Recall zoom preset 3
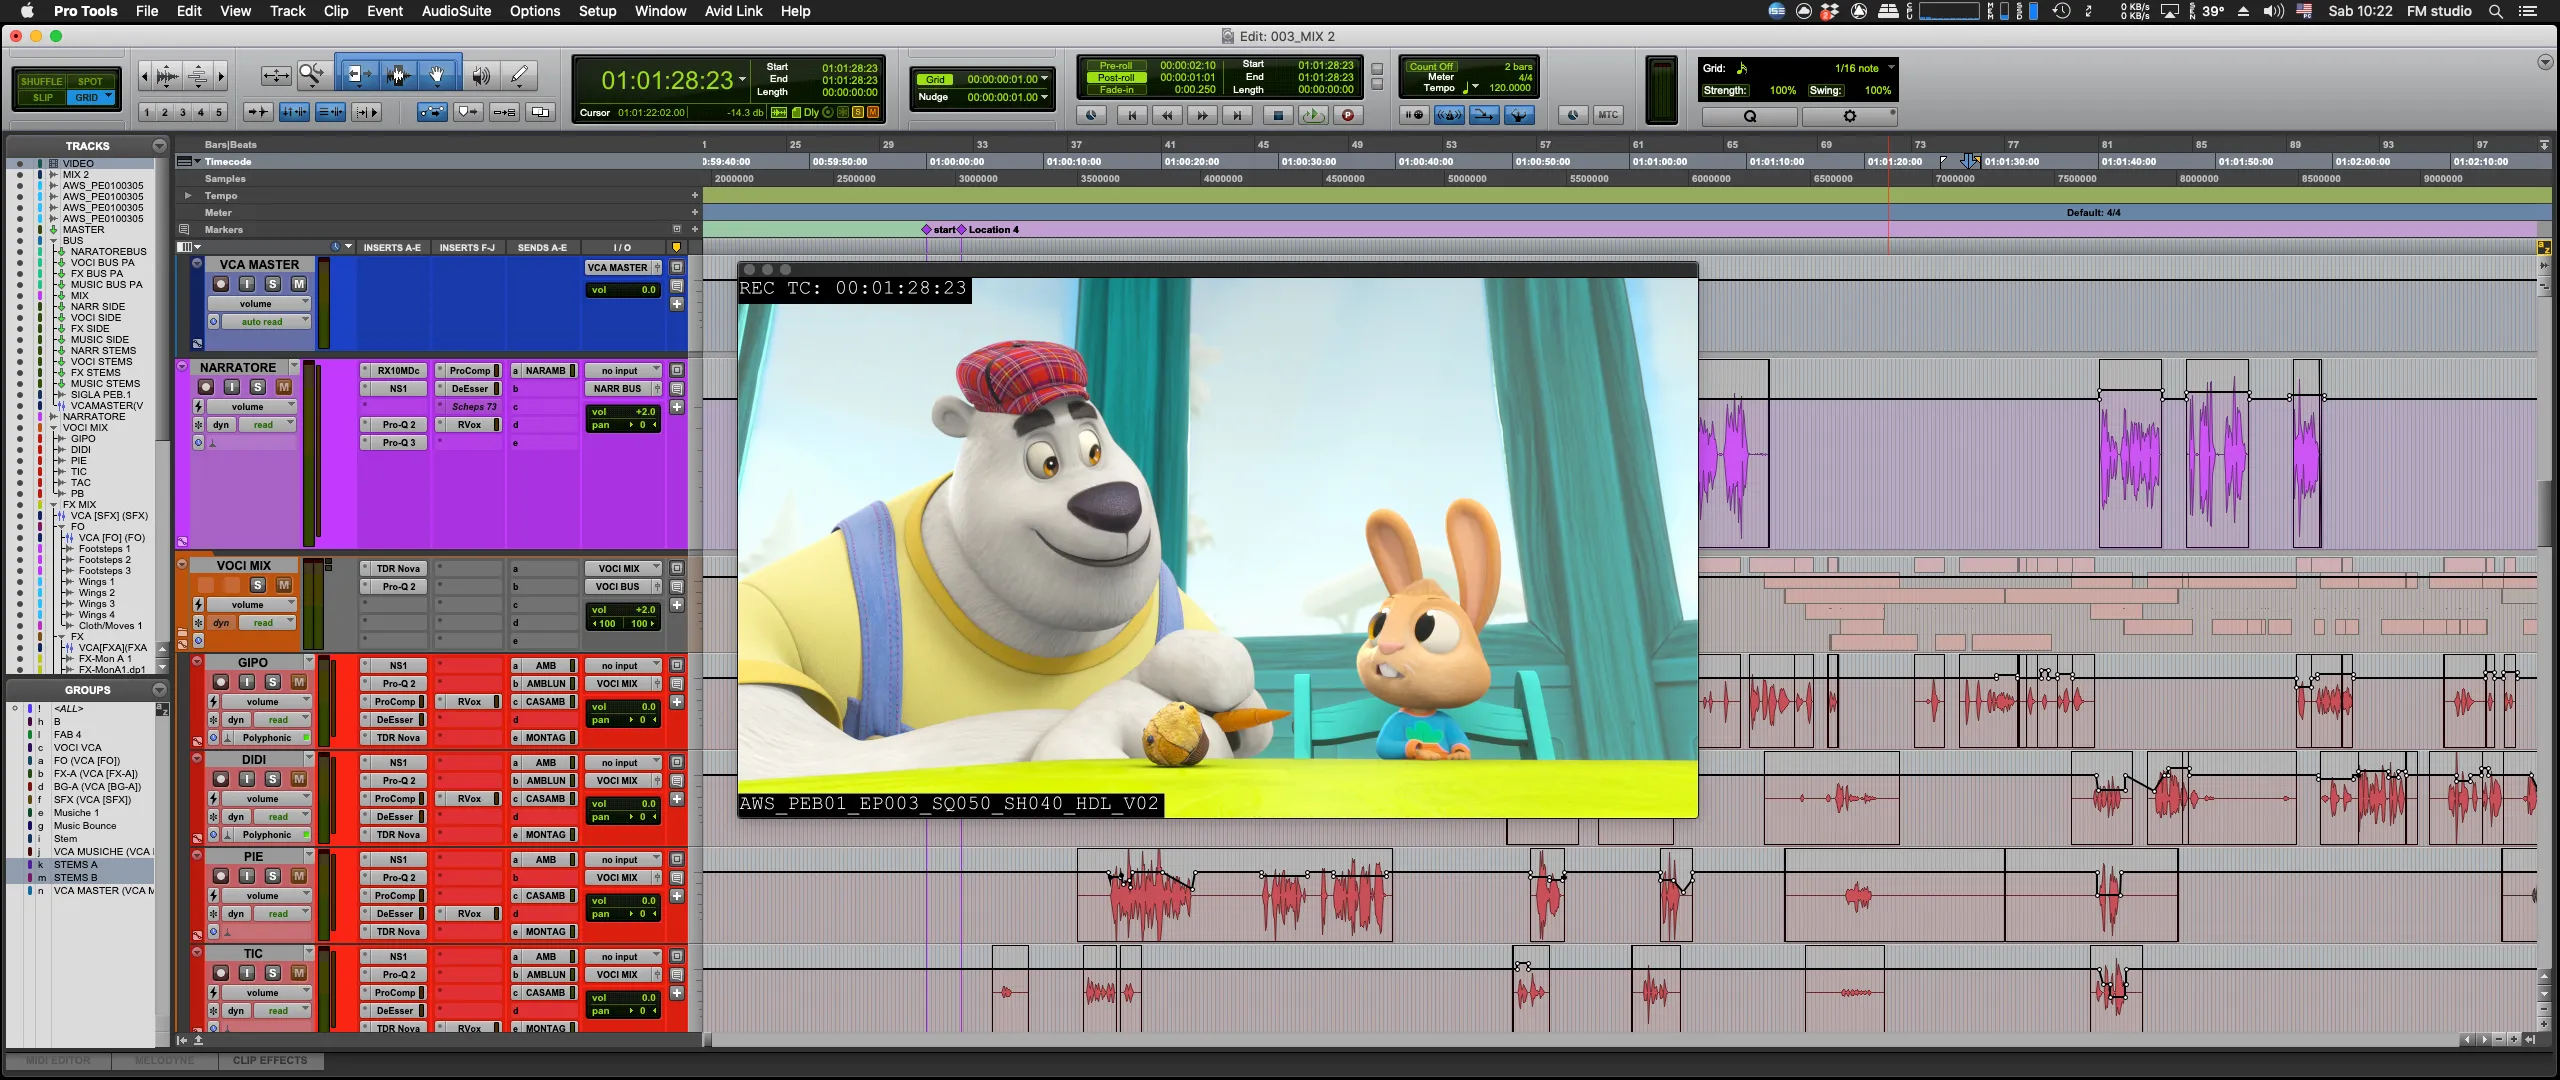2560x1080 pixels. [183, 112]
